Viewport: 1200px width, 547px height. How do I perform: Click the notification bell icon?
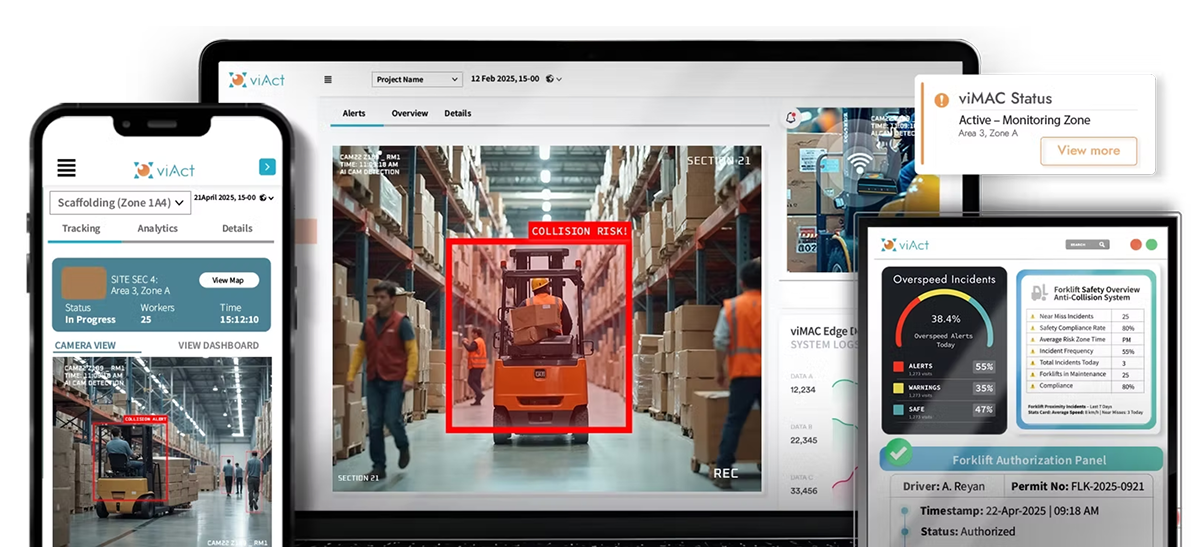pyautogui.click(x=791, y=117)
